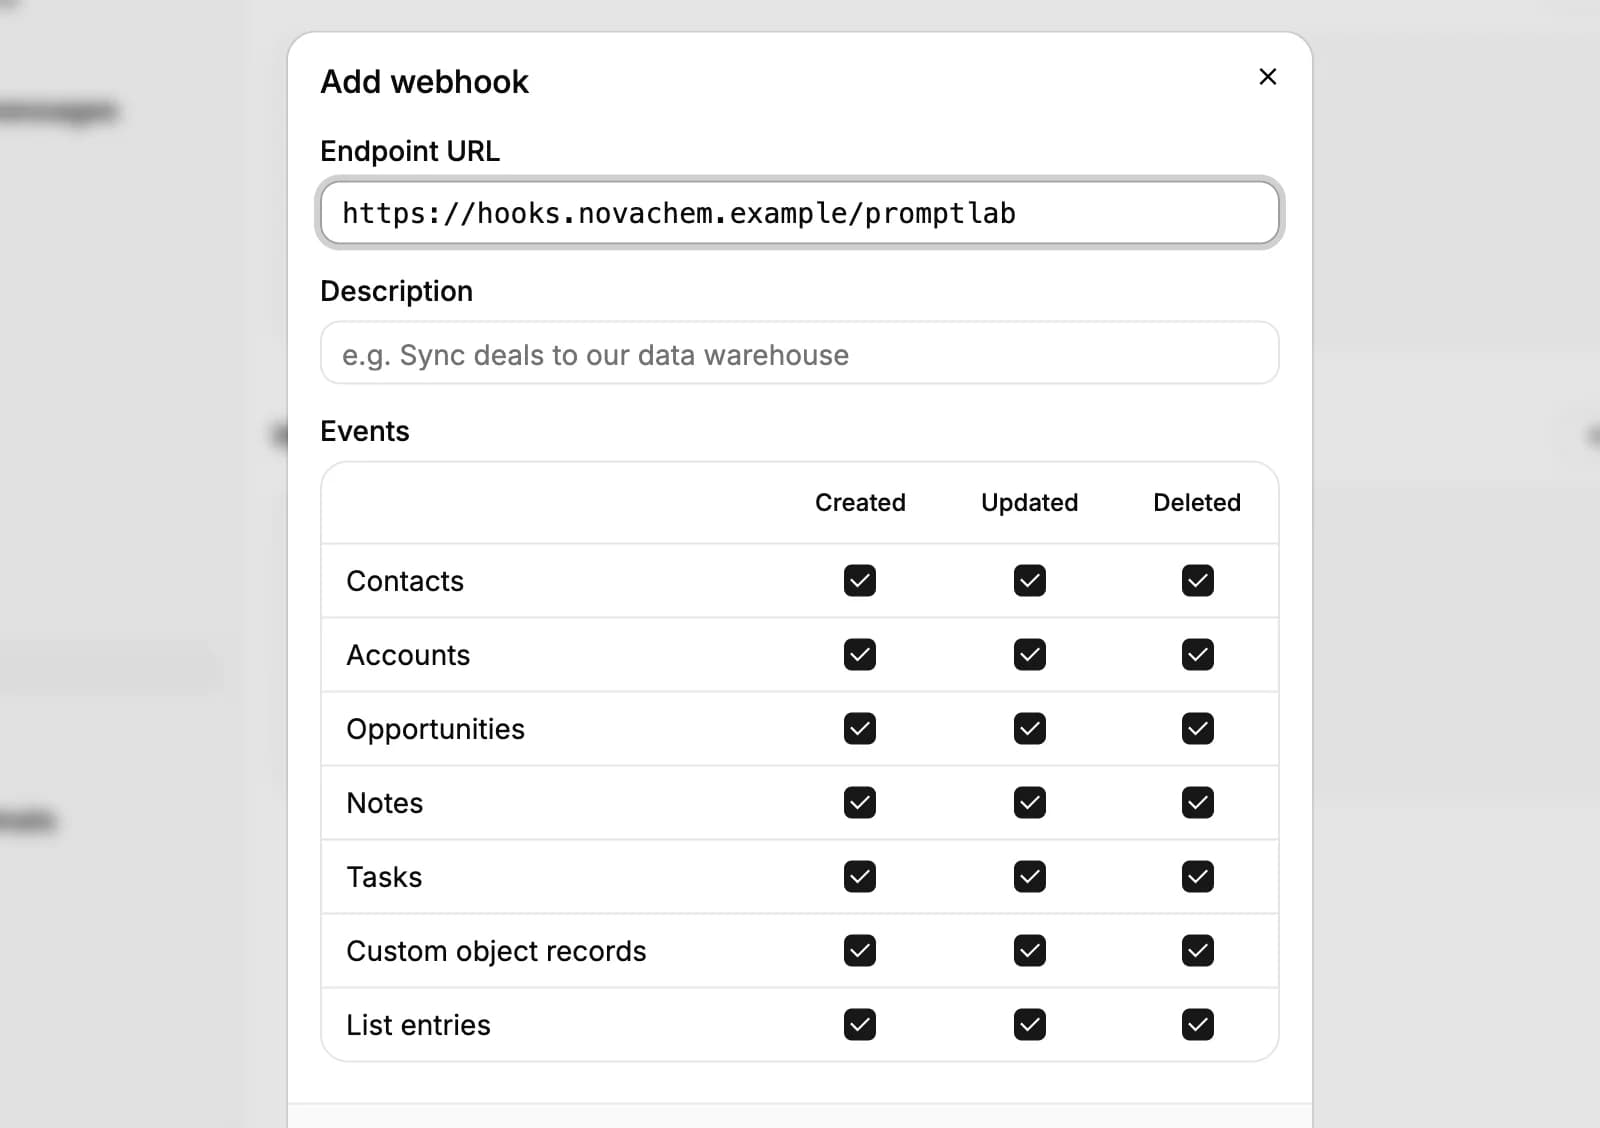
Task: Click the Opportunities row label
Action: click(x=435, y=729)
